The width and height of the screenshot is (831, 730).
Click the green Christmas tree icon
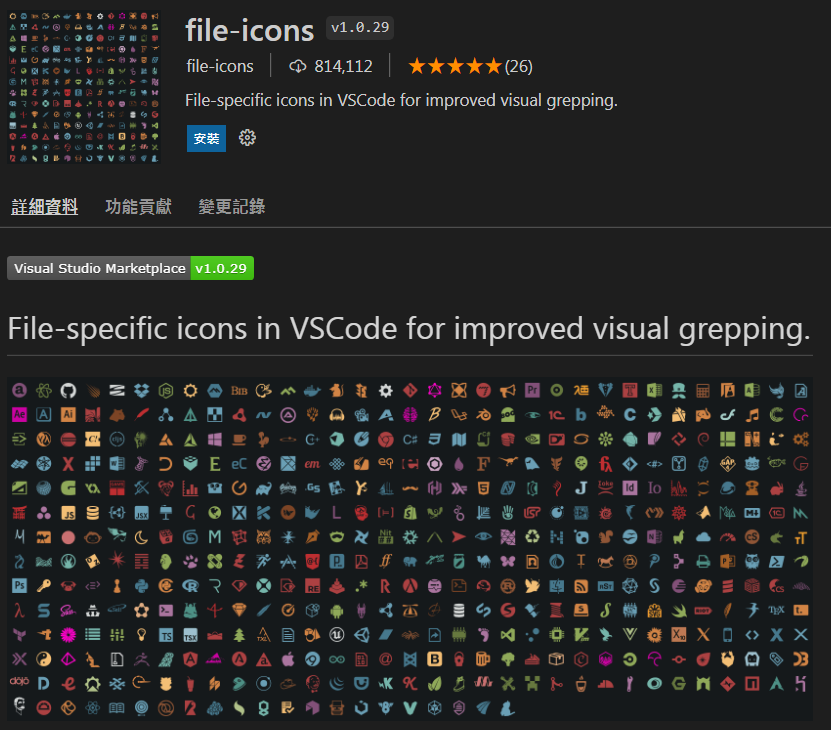click(x=239, y=635)
